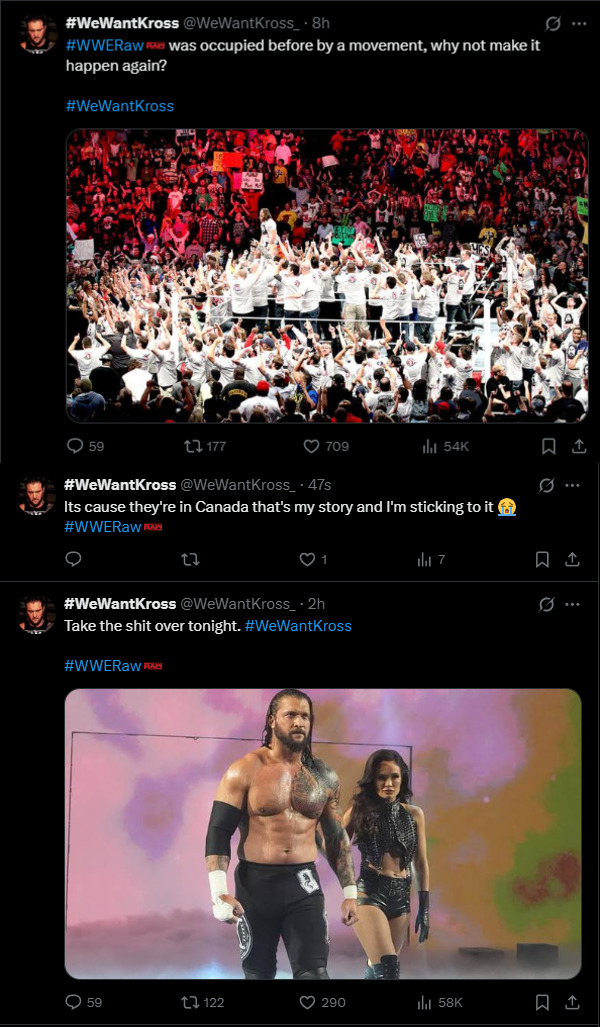Share the crowd photo tweet
This screenshot has width=600, height=1027.
coord(577,446)
